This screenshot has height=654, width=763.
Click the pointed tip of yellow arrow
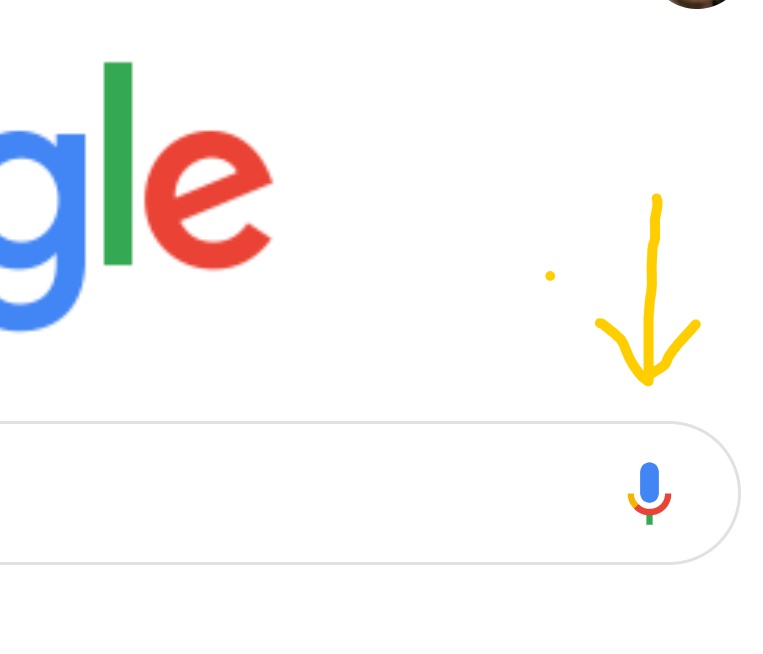pos(648,381)
